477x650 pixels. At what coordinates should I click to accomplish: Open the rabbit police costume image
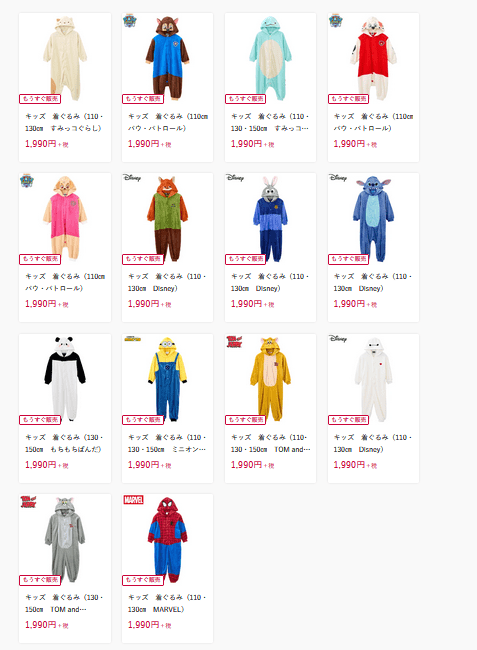[x=271, y=218]
